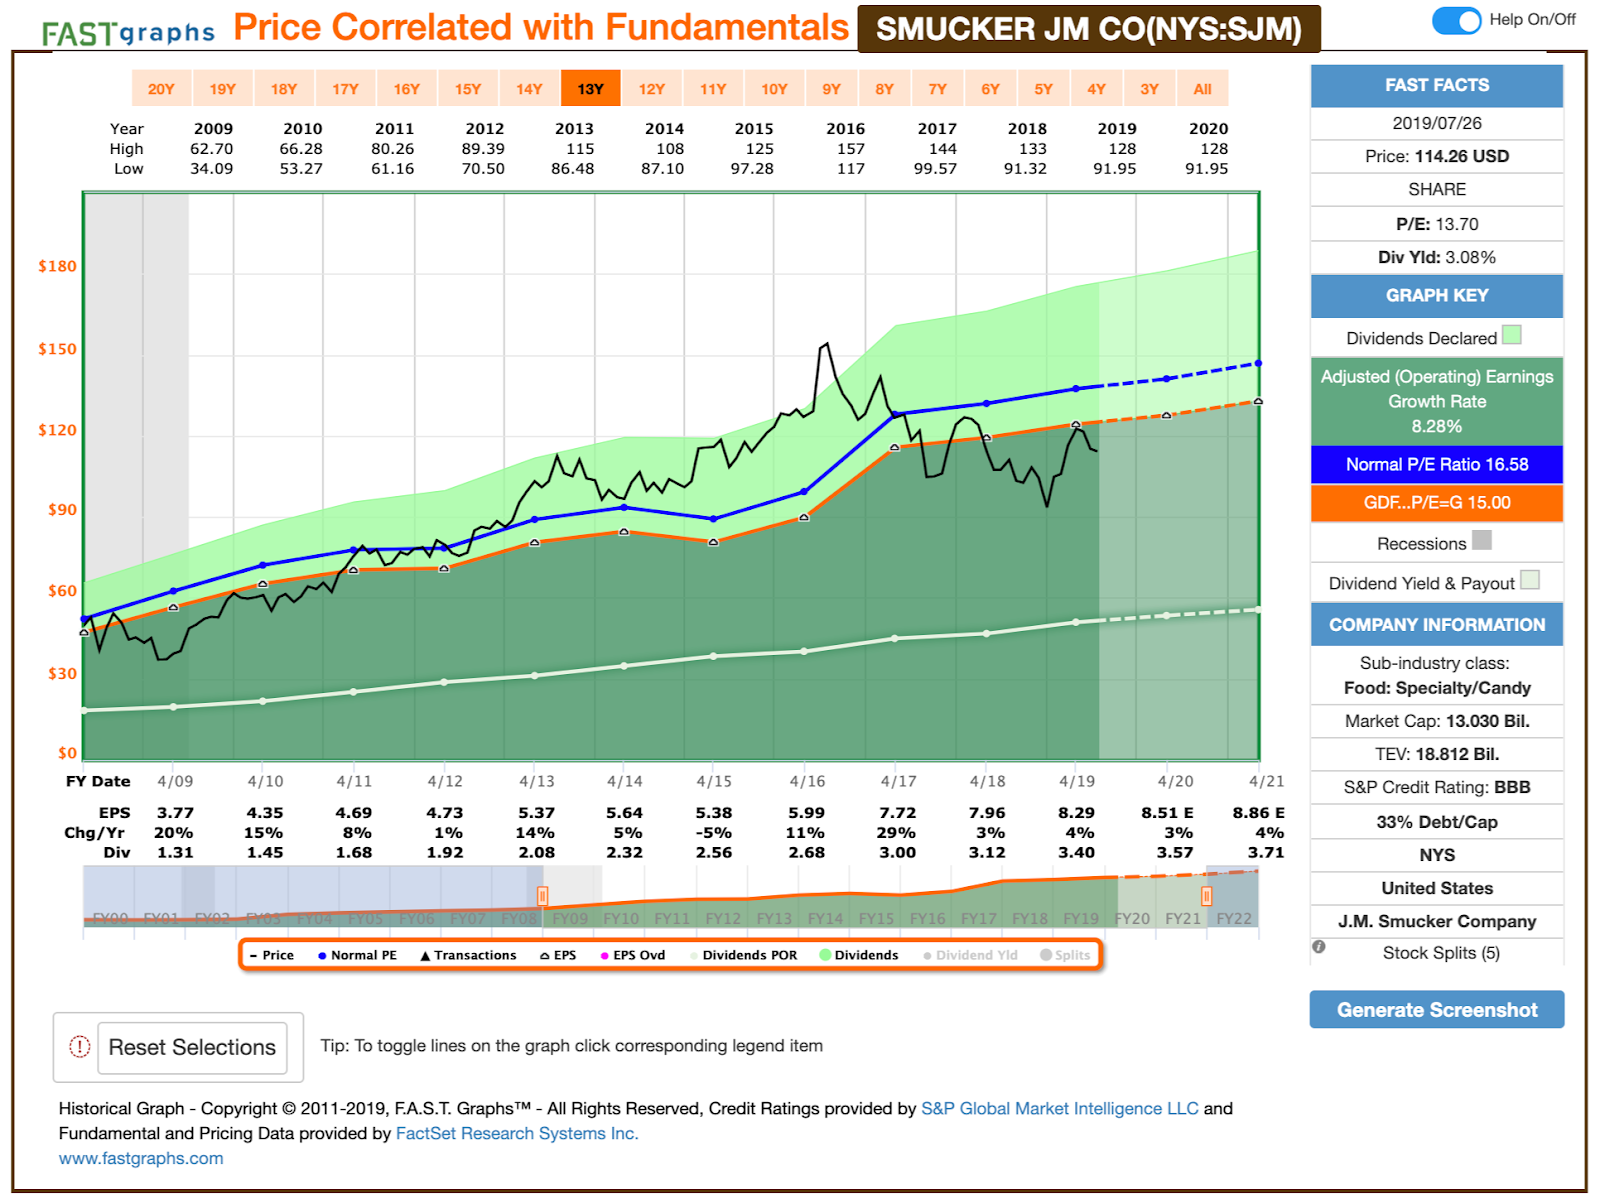Select the 12Y time range tab
Viewport: 1600px width, 1194px height.
[x=652, y=89]
